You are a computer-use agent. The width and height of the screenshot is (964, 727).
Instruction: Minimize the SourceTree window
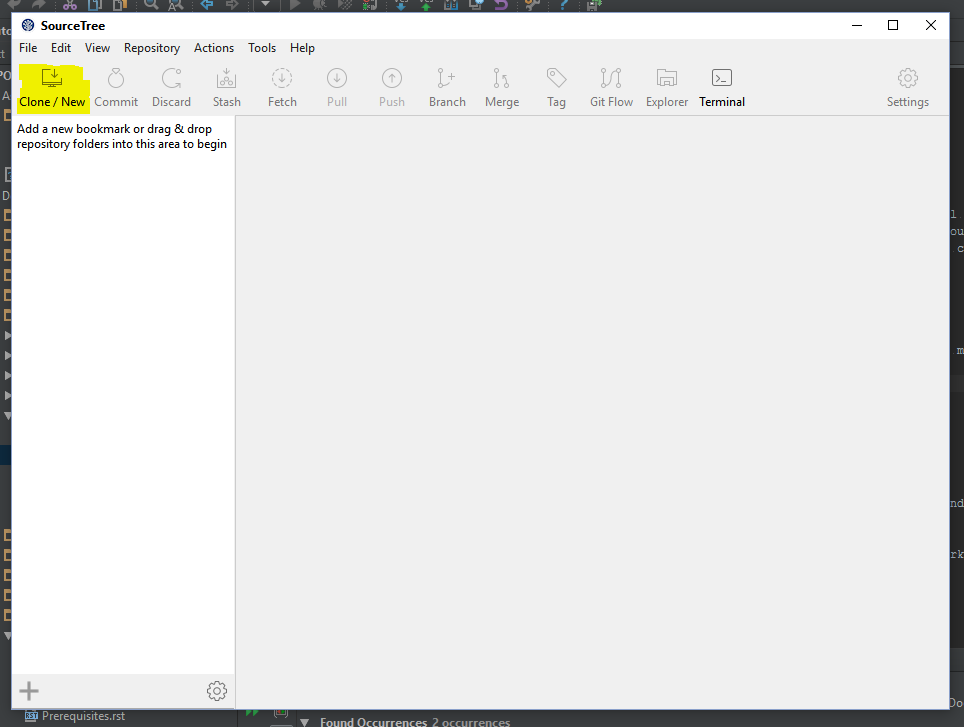pos(857,25)
